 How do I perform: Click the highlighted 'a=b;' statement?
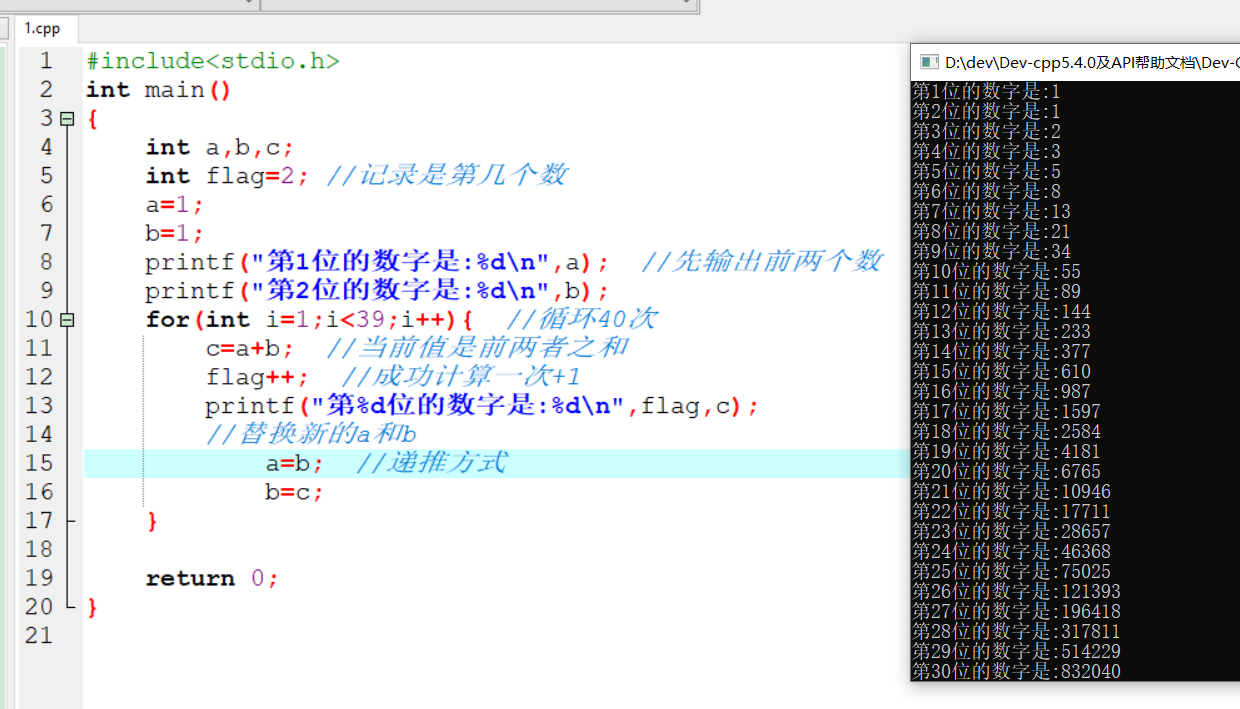[295, 464]
